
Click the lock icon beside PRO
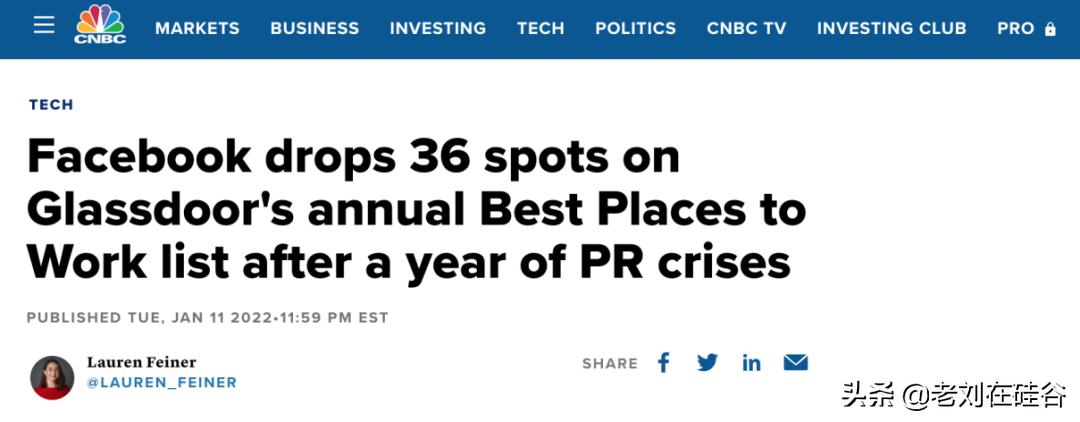pyautogui.click(x=1050, y=29)
